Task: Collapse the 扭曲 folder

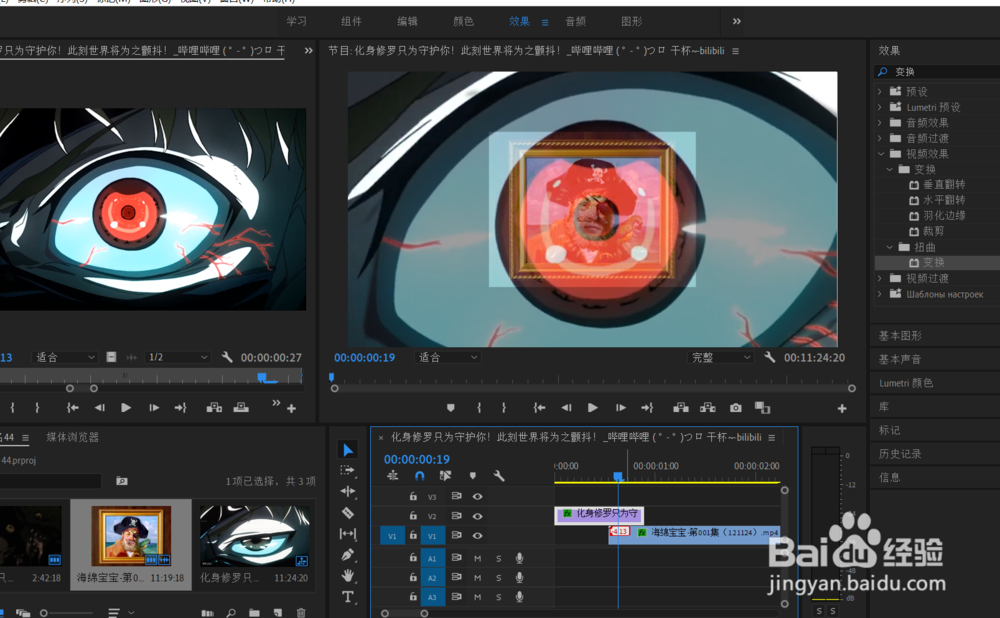Action: (x=890, y=247)
